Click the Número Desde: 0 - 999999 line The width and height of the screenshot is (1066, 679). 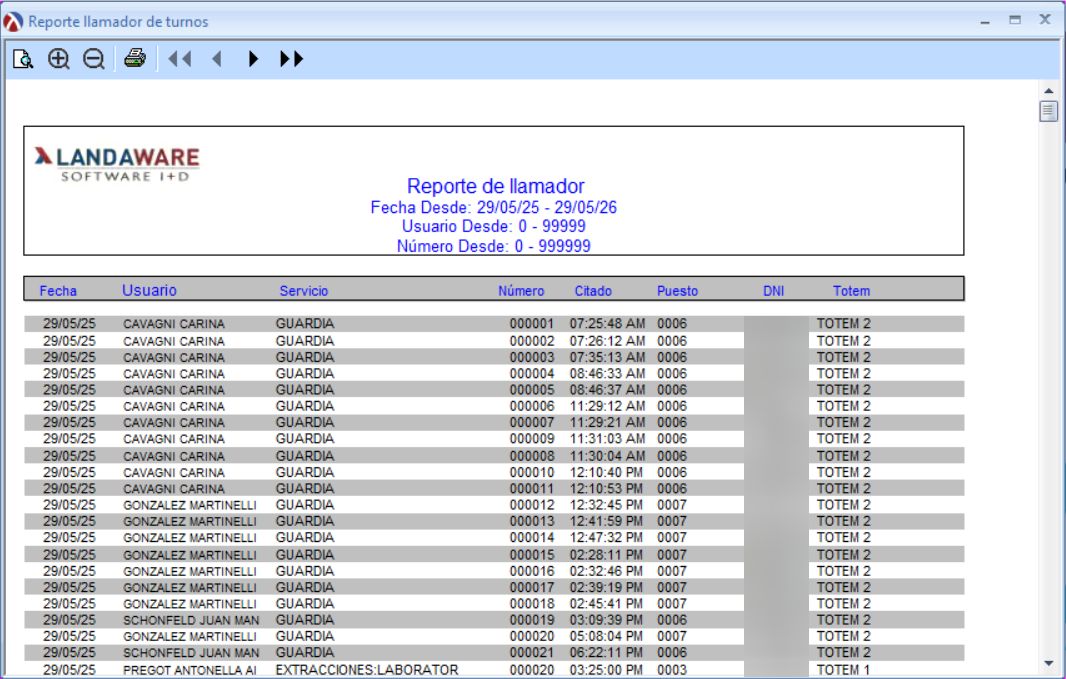pyautogui.click(x=494, y=246)
